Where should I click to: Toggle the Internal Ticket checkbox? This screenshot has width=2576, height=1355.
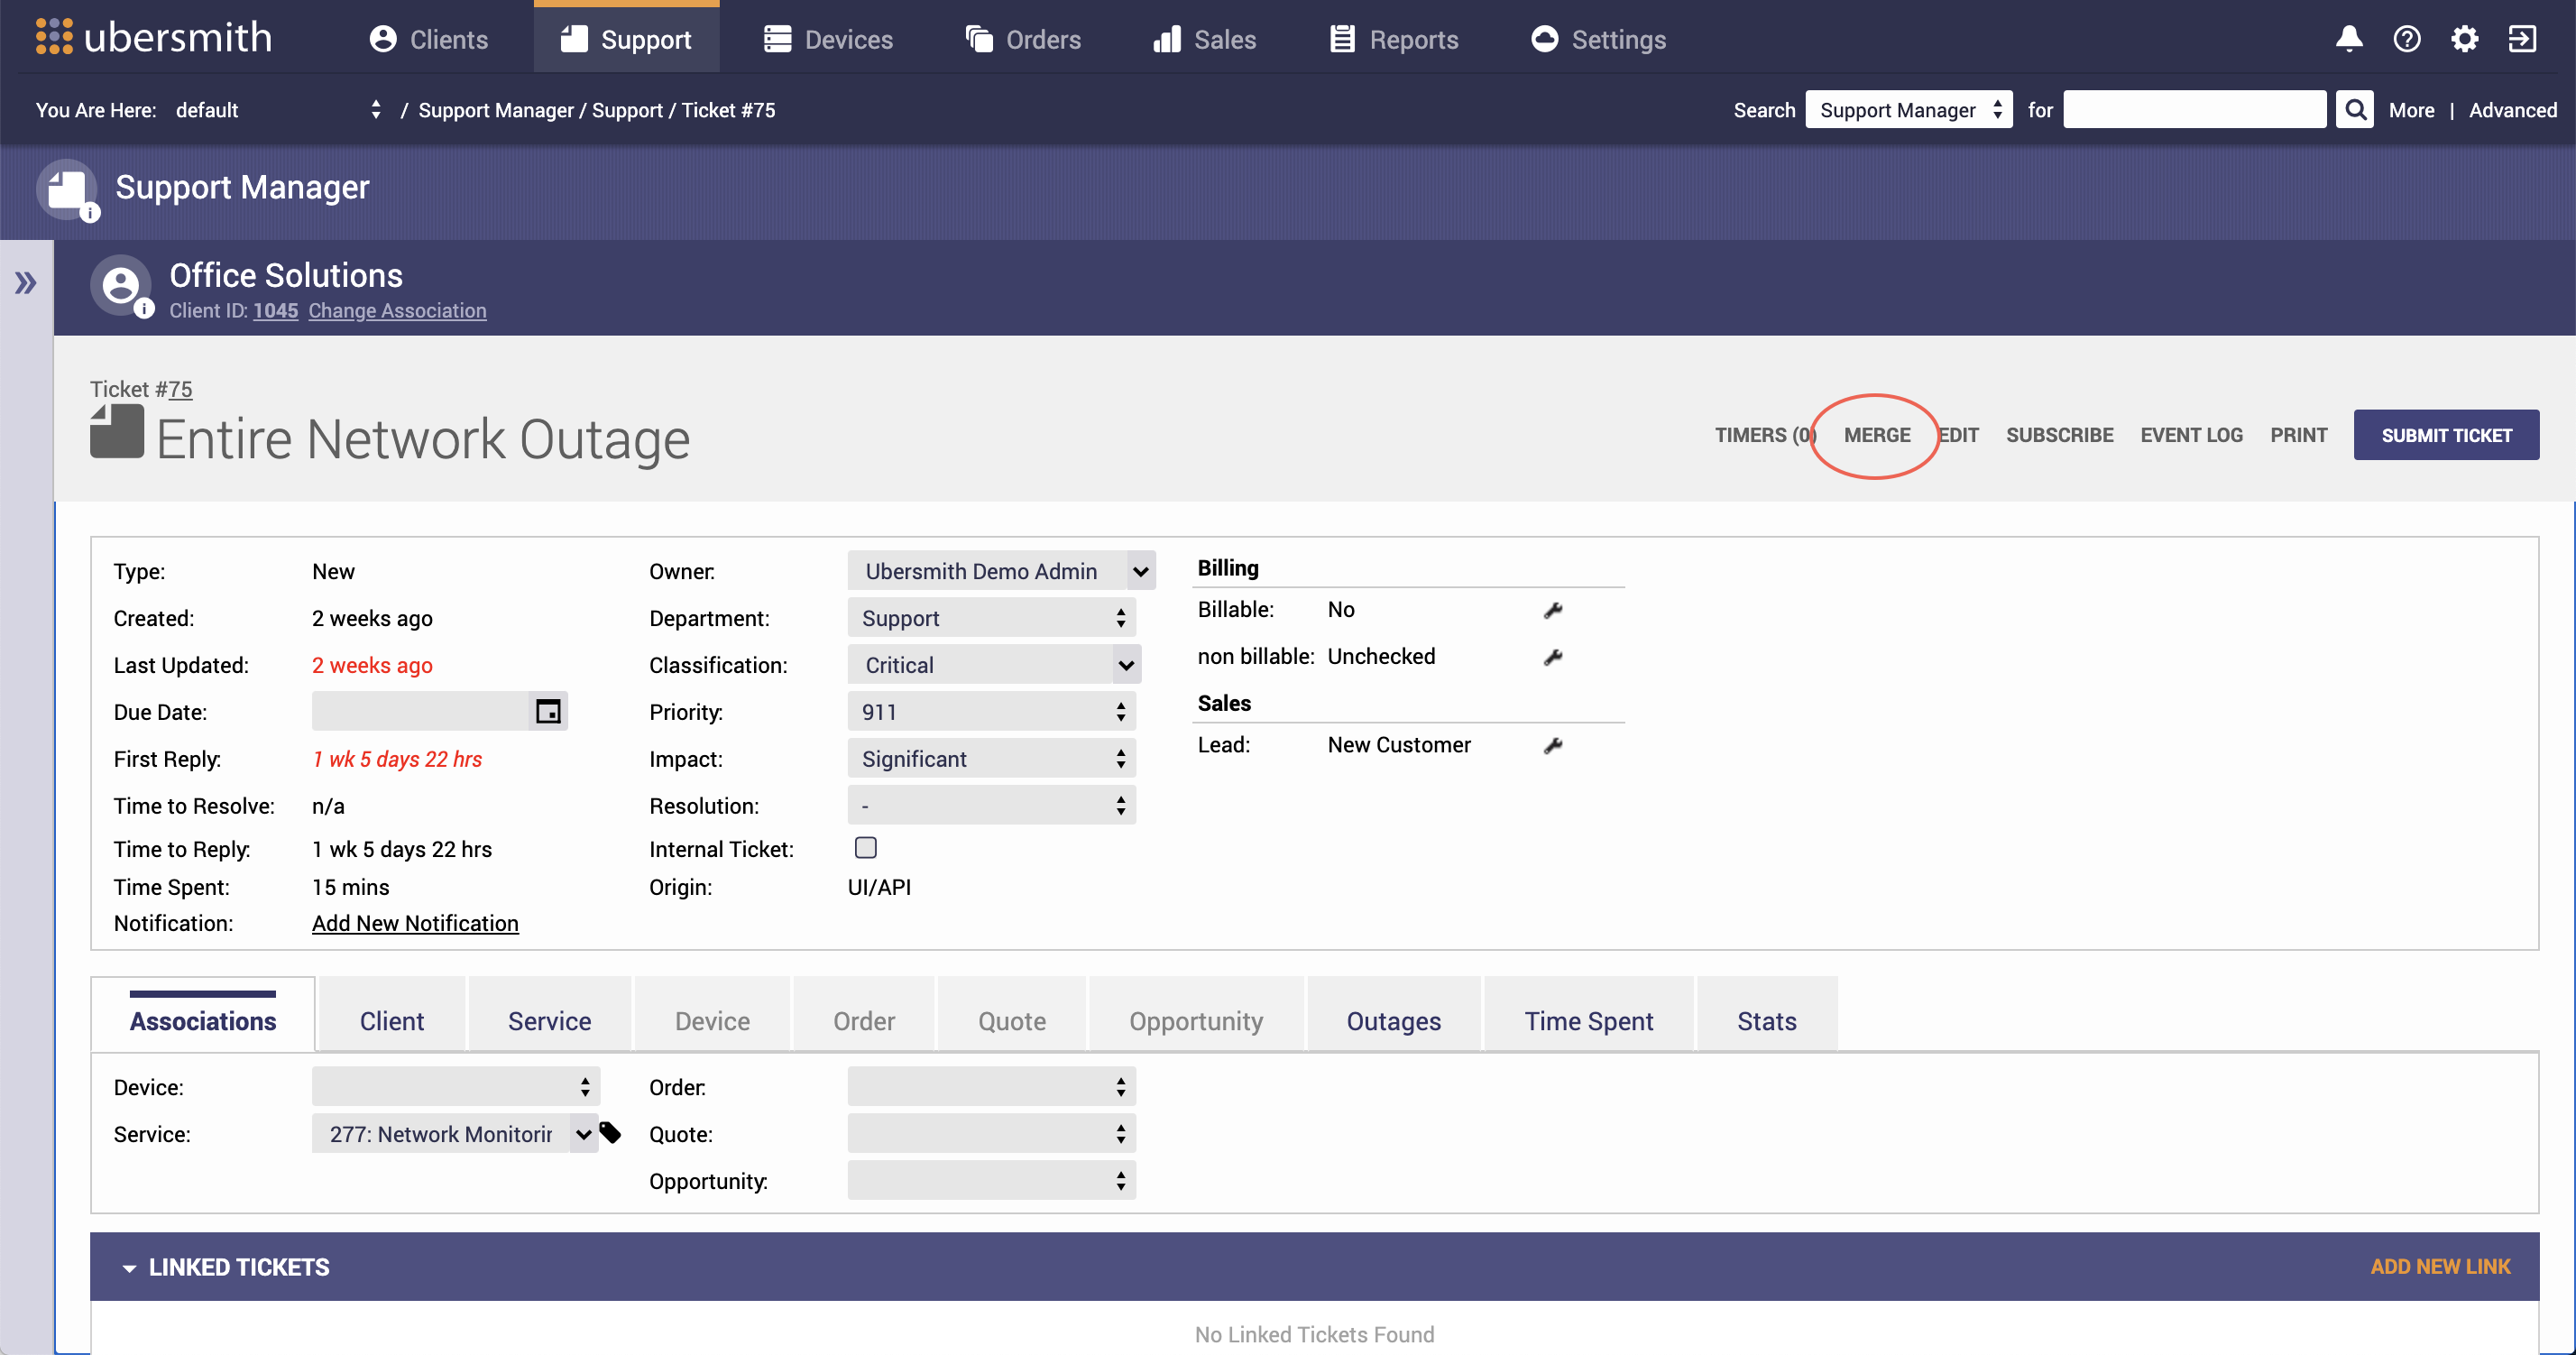(x=866, y=848)
